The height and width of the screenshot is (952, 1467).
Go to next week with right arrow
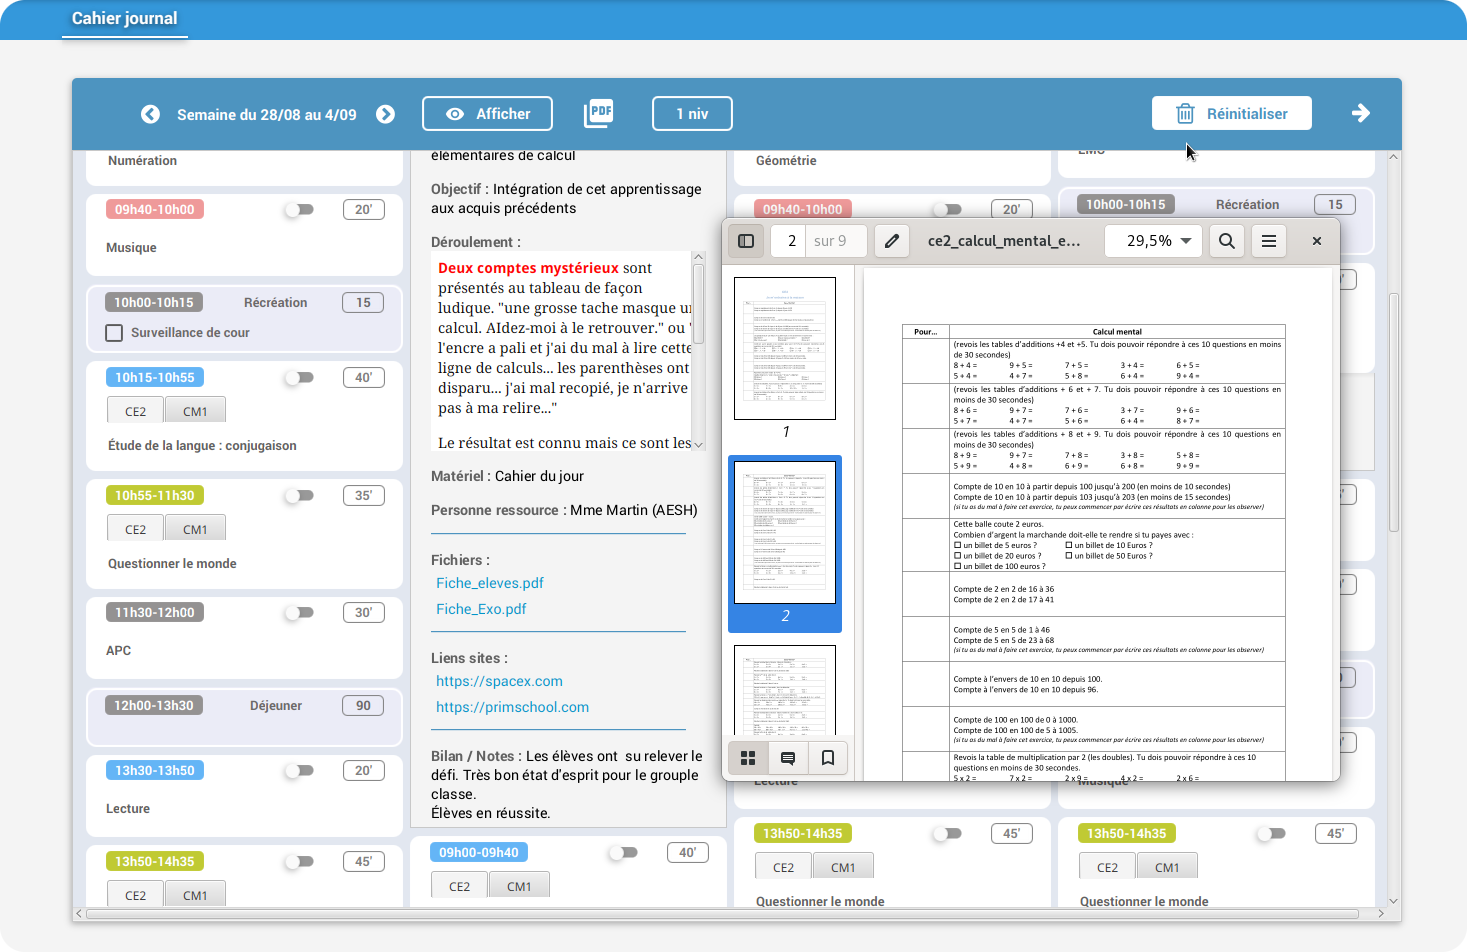click(385, 114)
